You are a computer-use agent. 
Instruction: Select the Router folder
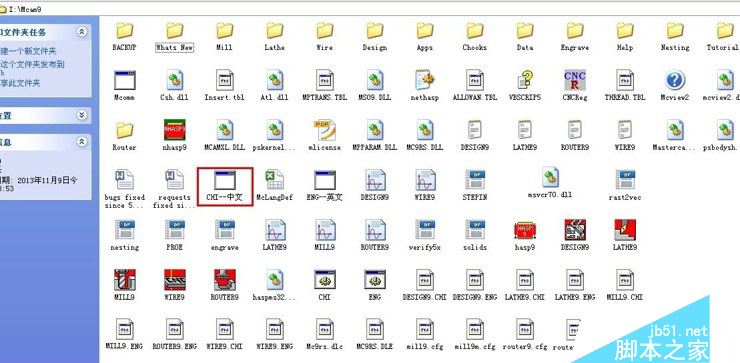(125, 130)
